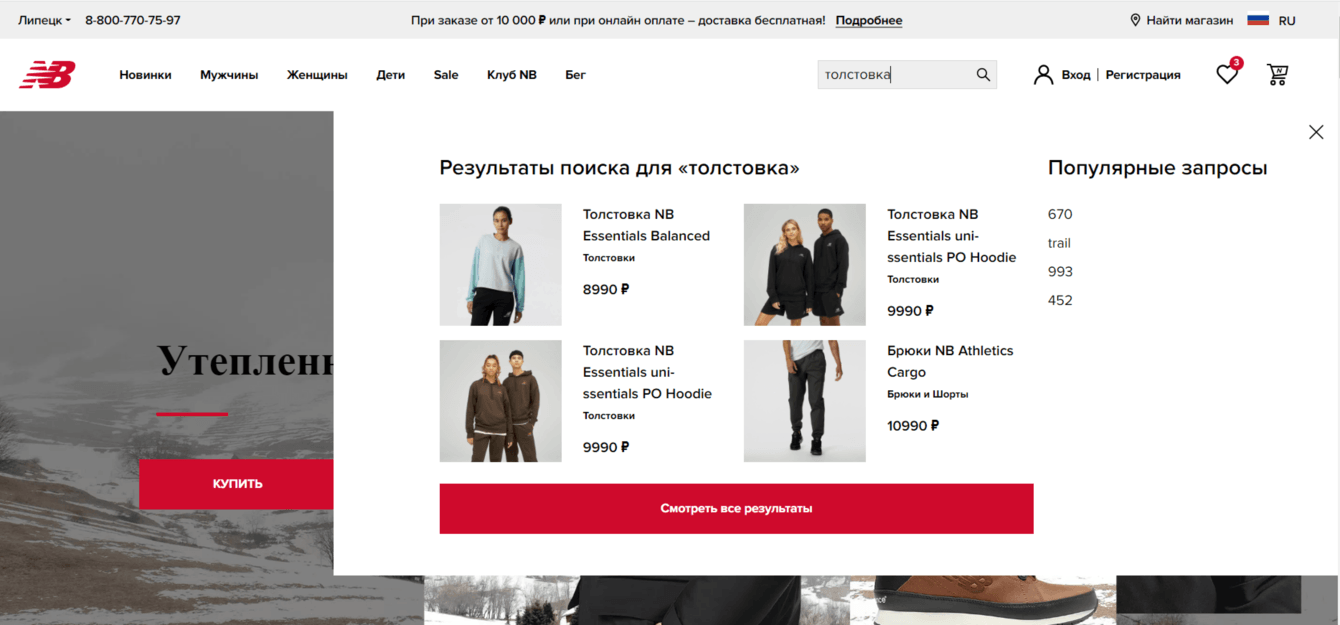Open Брюки NB Athletics Cargo title
Image resolution: width=1340 pixels, height=625 pixels.
(x=950, y=361)
